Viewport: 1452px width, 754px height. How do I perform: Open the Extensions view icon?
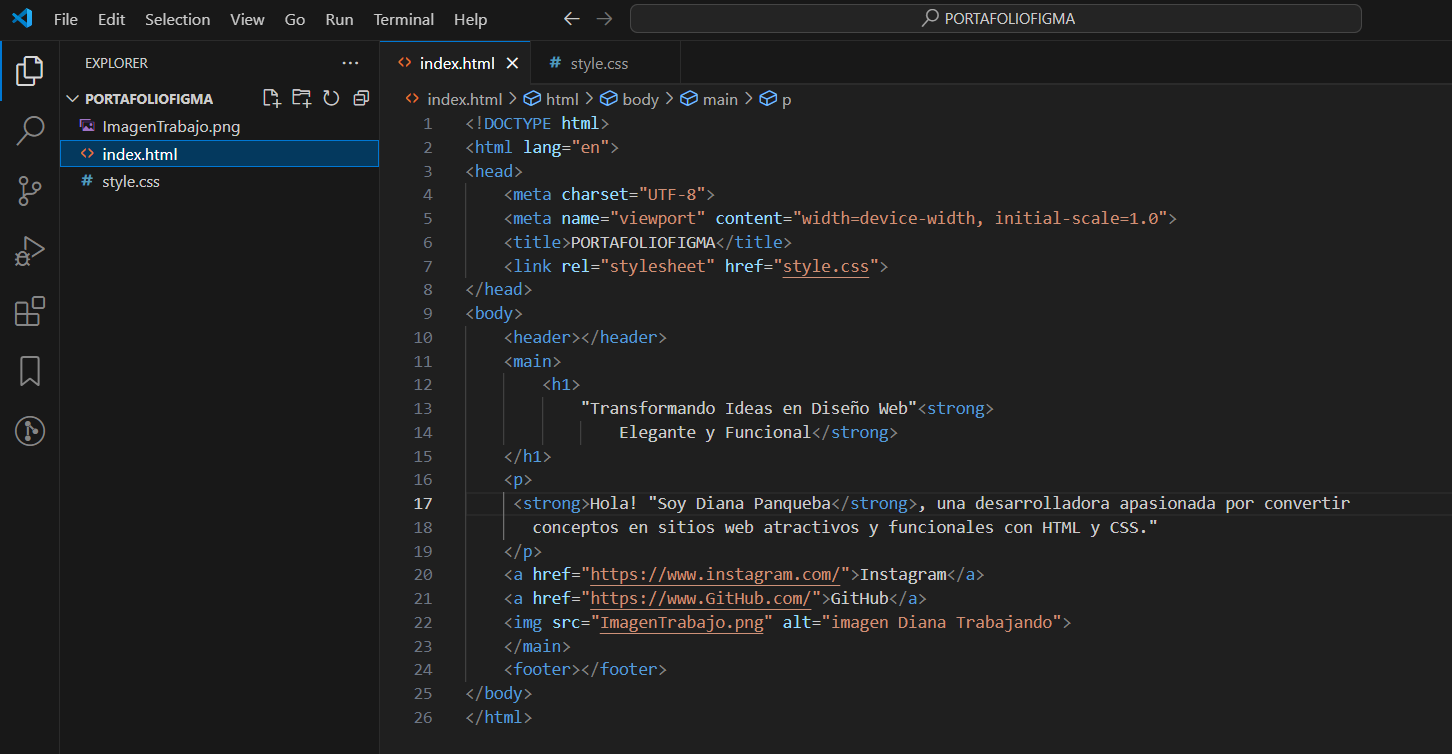click(30, 311)
